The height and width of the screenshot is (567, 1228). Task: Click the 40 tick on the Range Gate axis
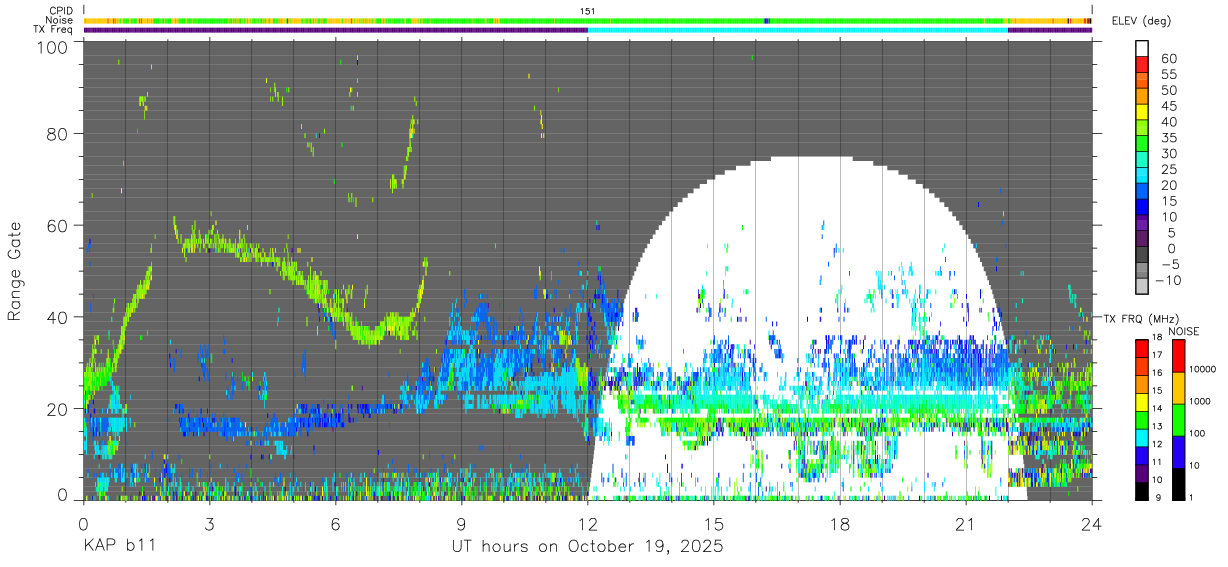click(57, 317)
